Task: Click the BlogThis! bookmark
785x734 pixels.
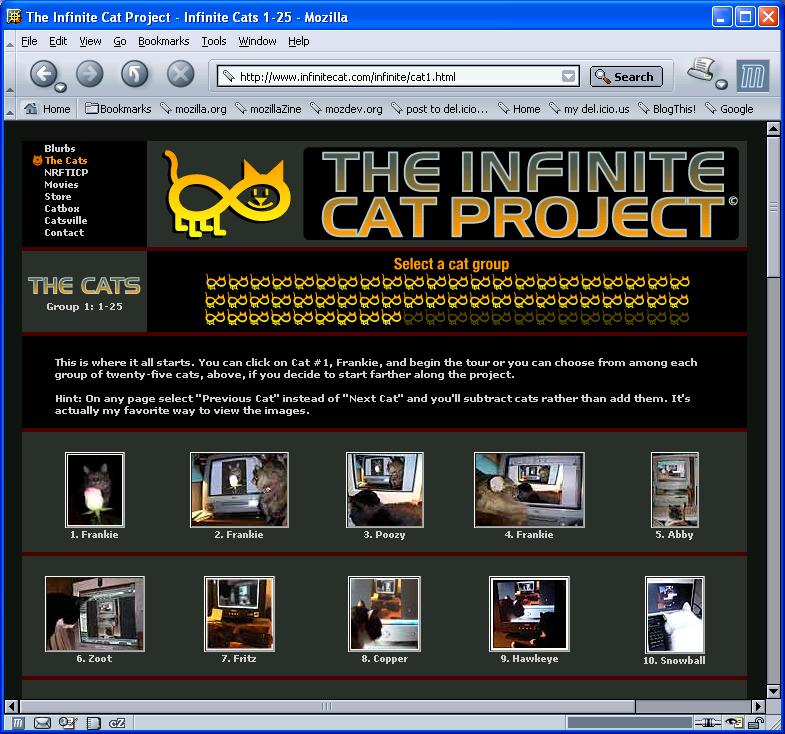Action: coord(667,109)
